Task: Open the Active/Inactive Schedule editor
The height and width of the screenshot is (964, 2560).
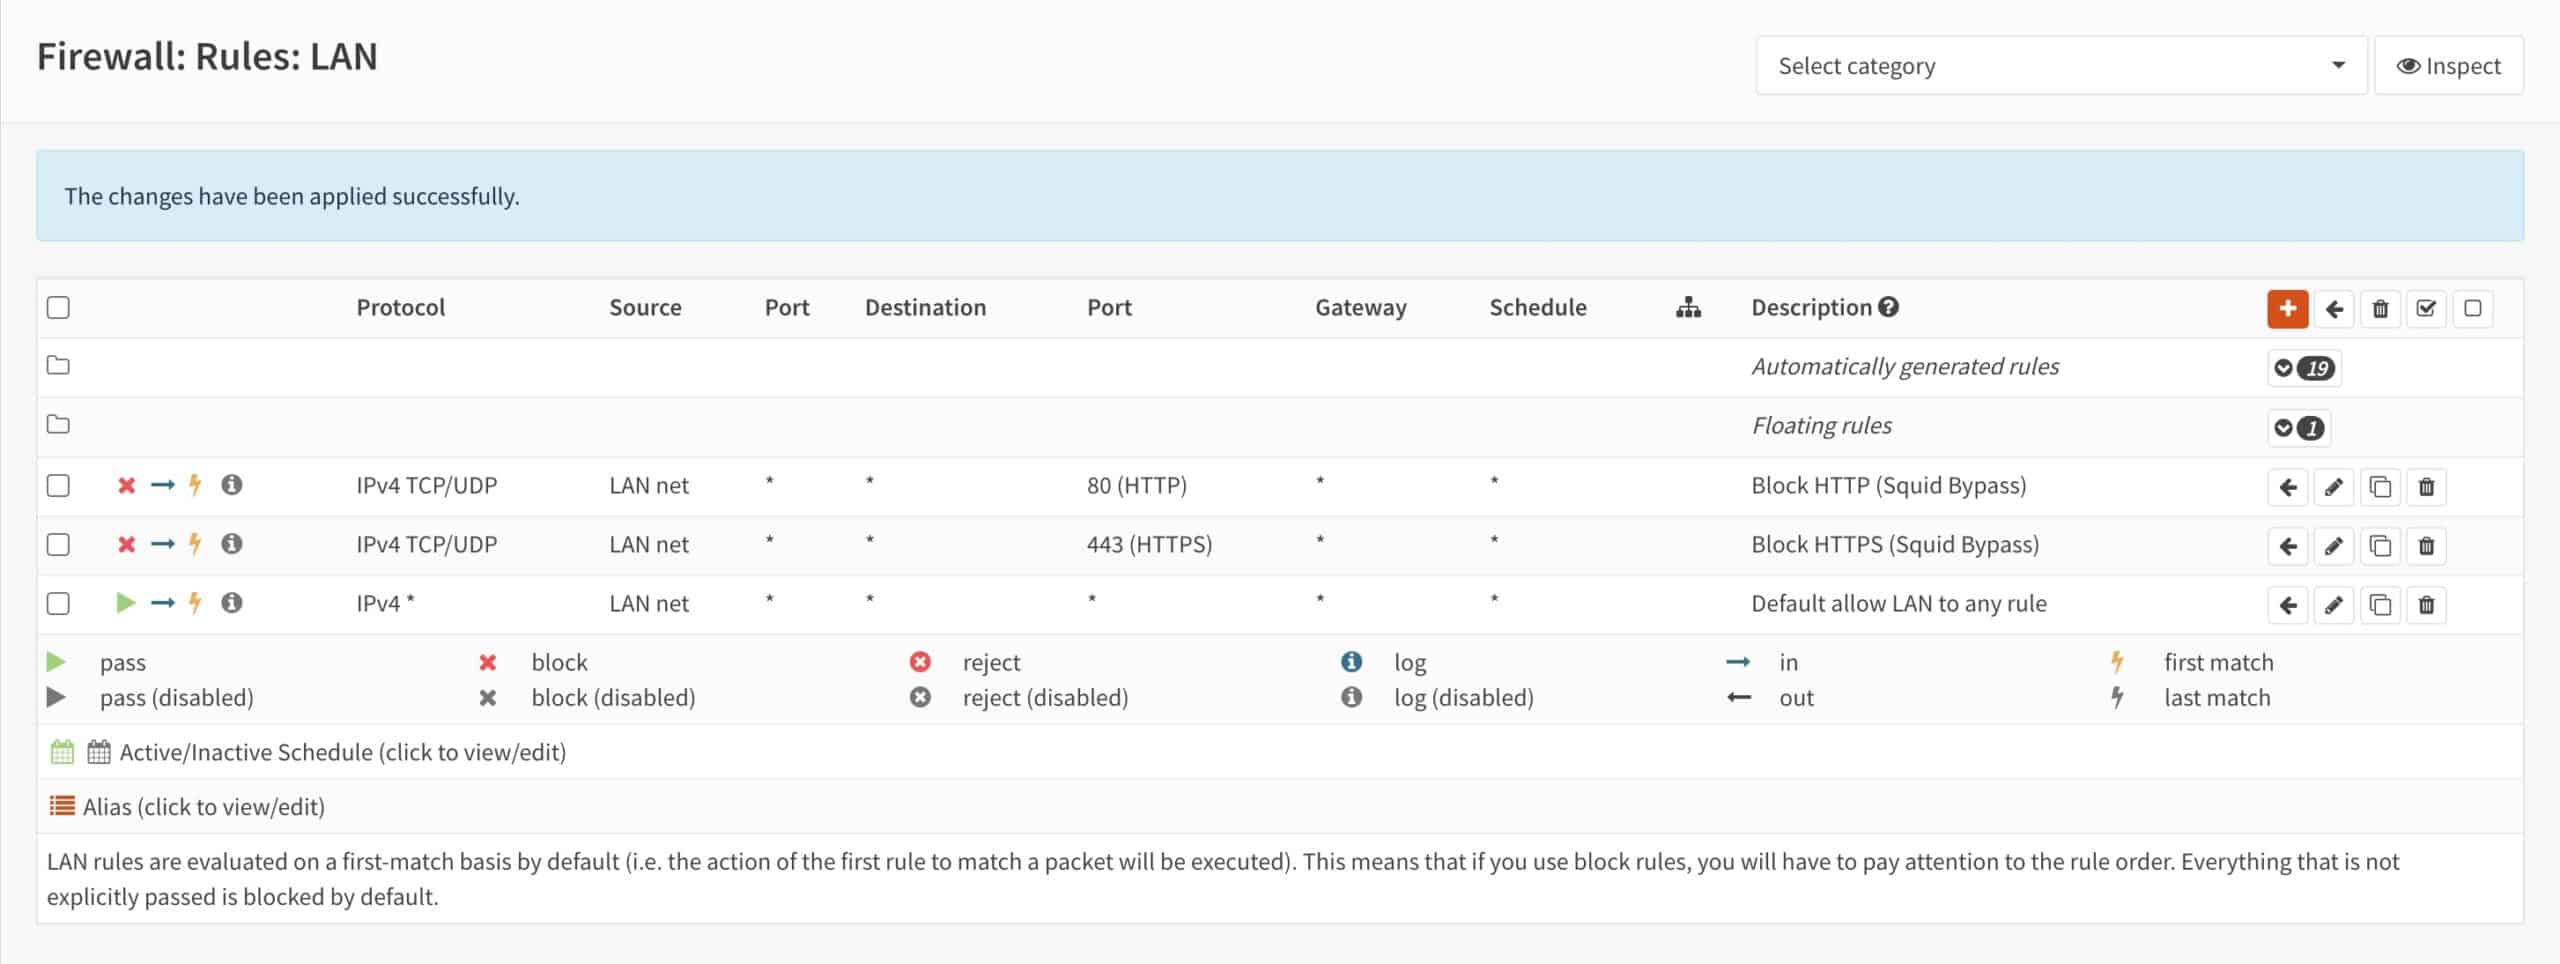Action: (x=341, y=751)
